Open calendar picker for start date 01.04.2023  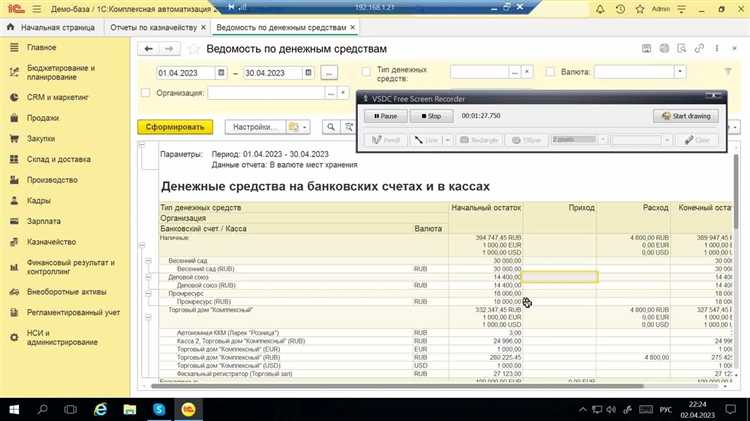(x=220, y=72)
